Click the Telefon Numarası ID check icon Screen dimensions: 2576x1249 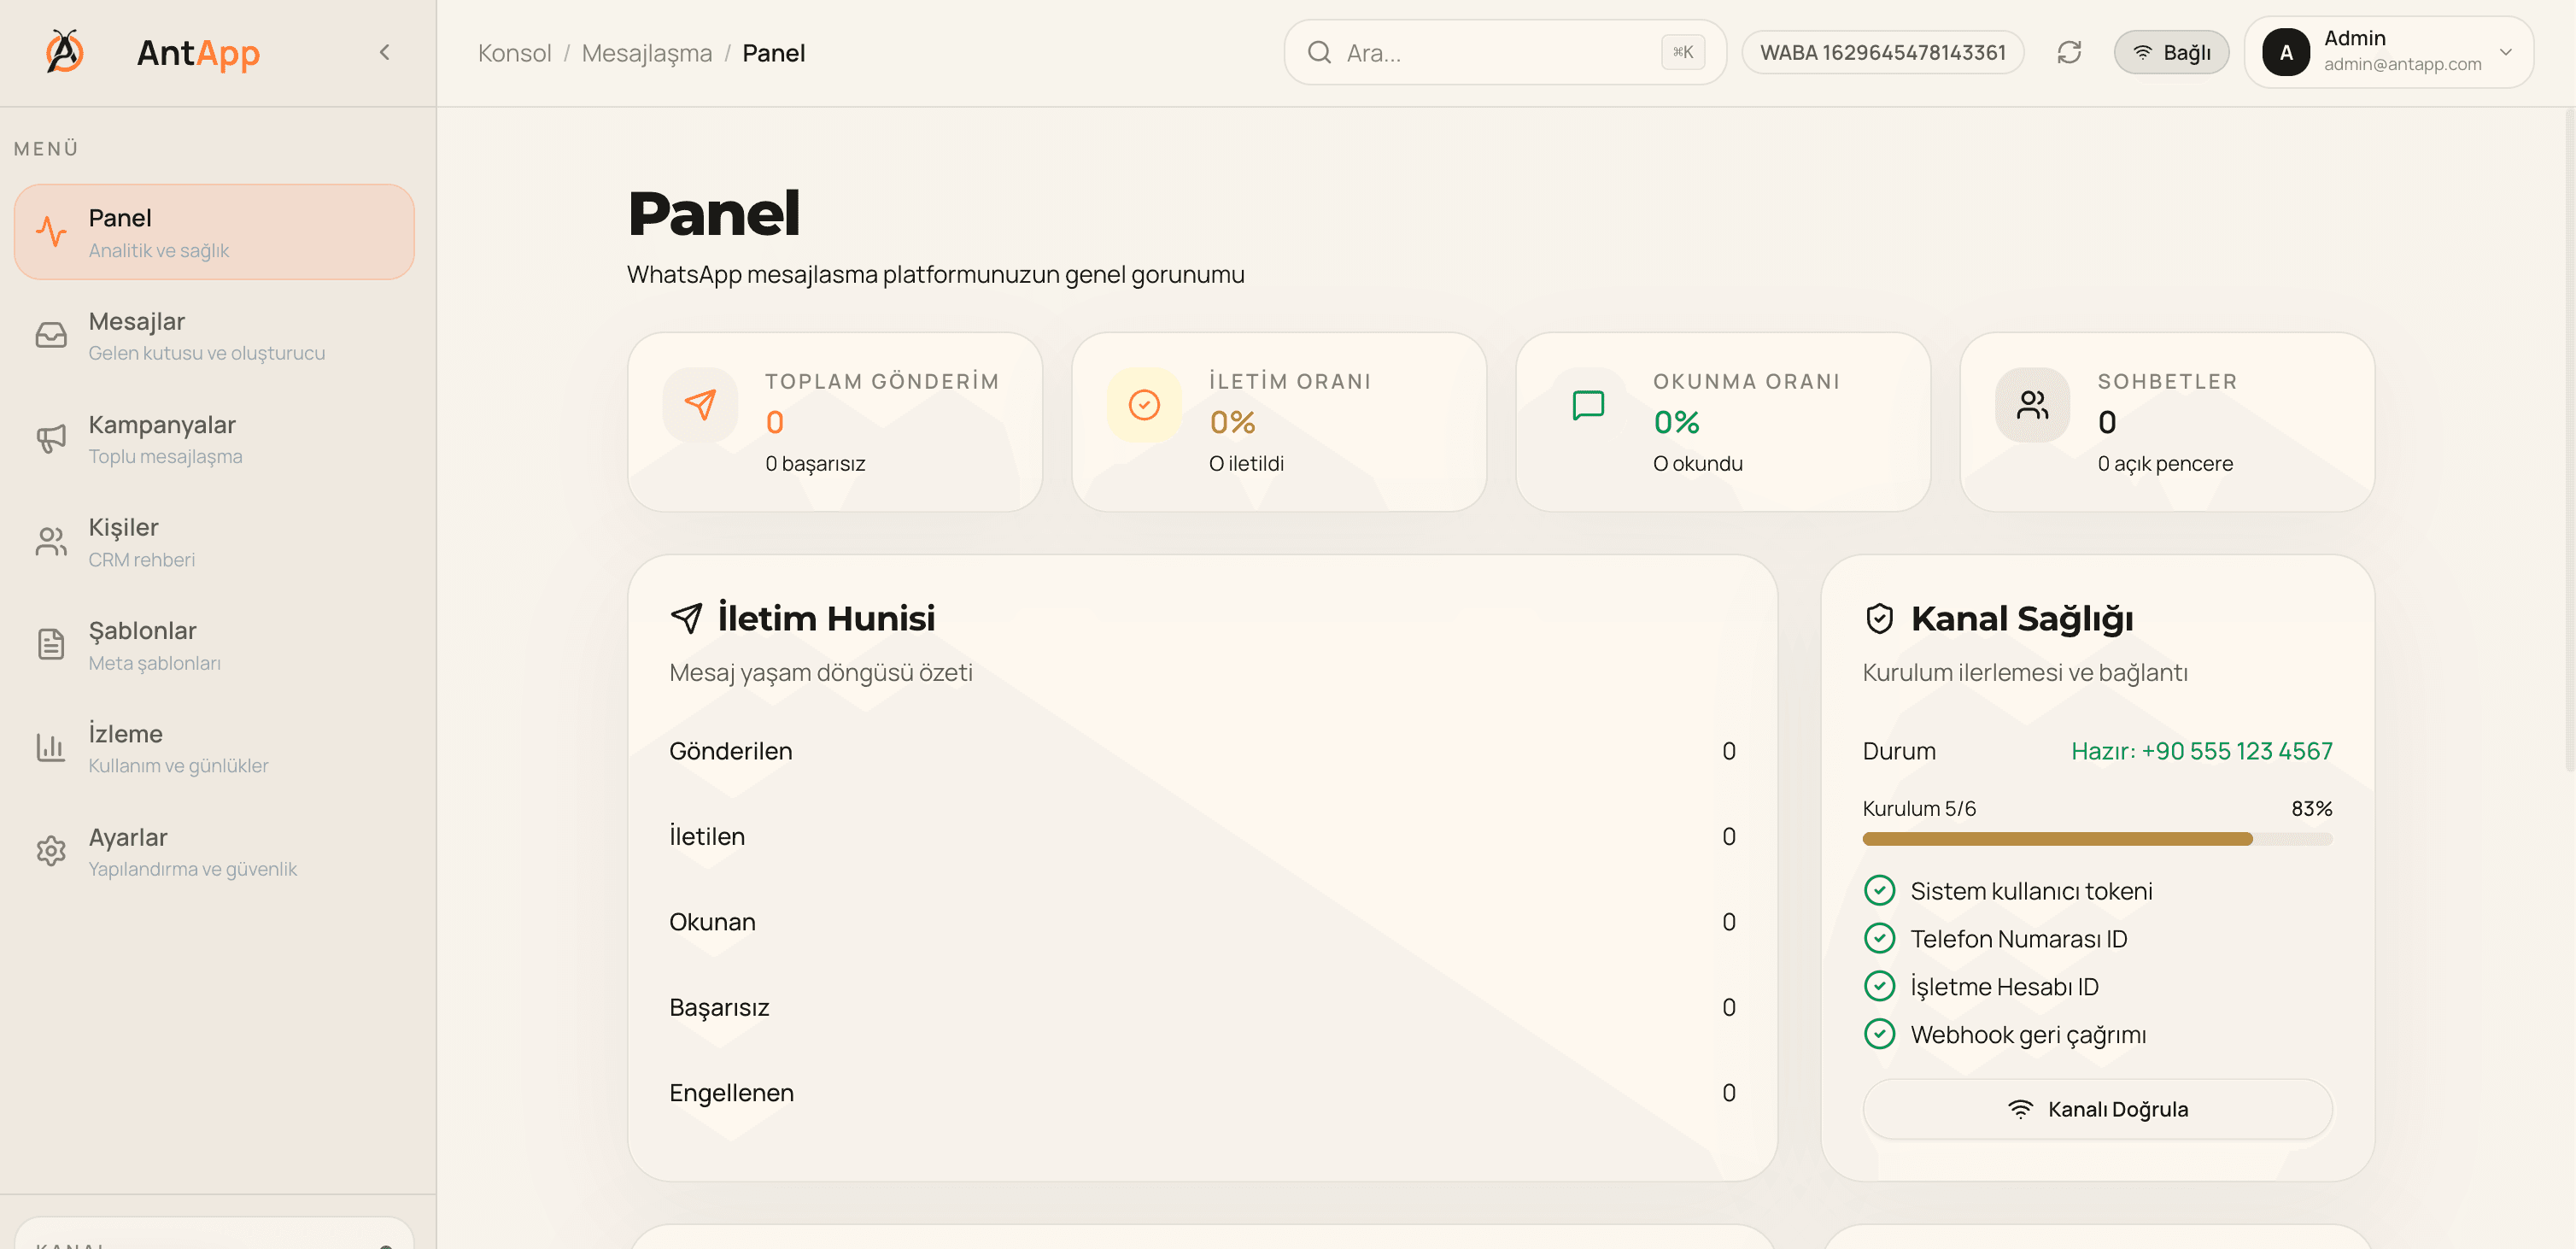pos(1880,938)
